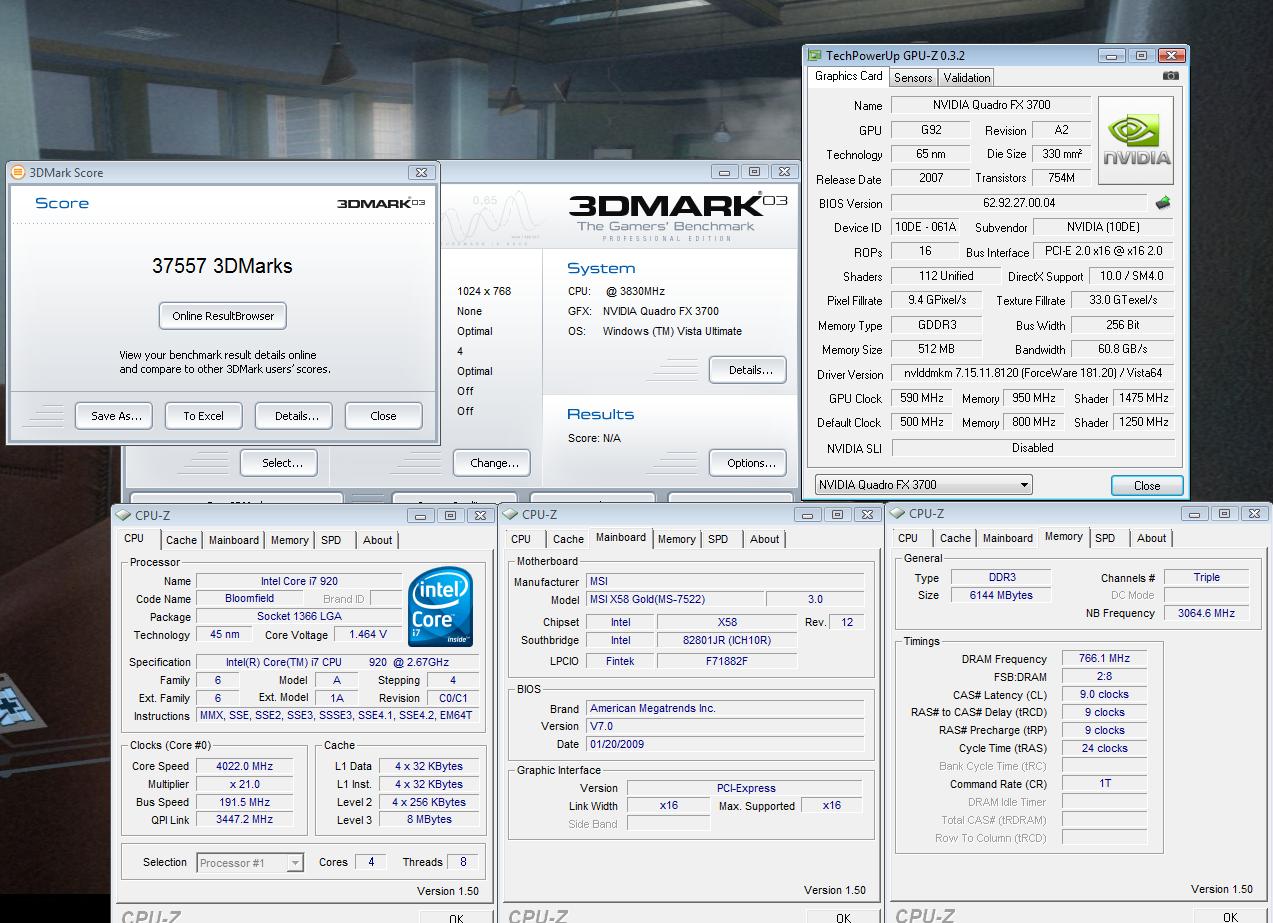Click the GPU-Z screenshot camera icon

[1171, 76]
